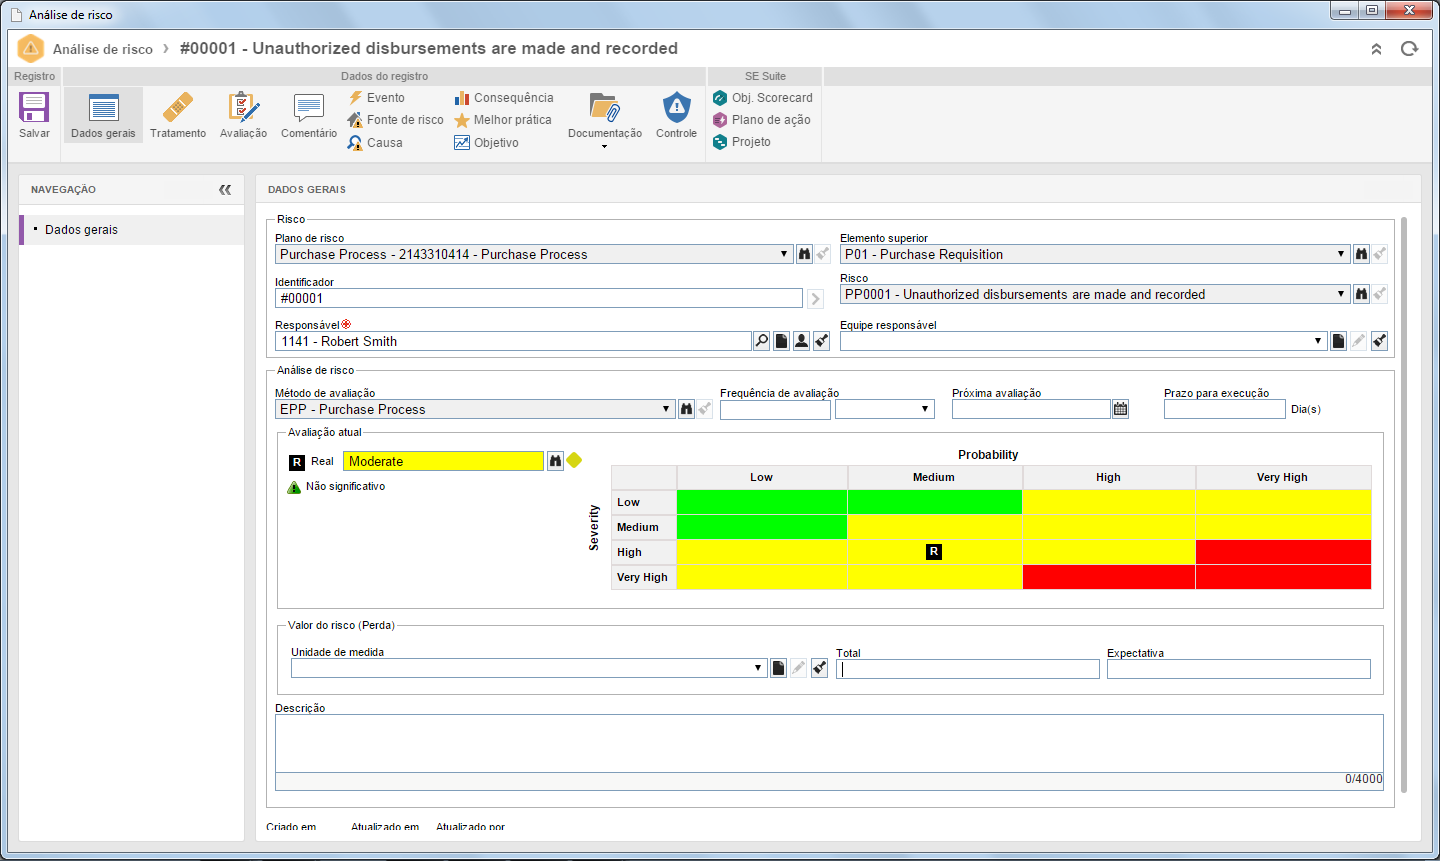Screen dimensions: 1440x861
Task: Click Próxima avaliação date field
Action: click(x=1031, y=409)
